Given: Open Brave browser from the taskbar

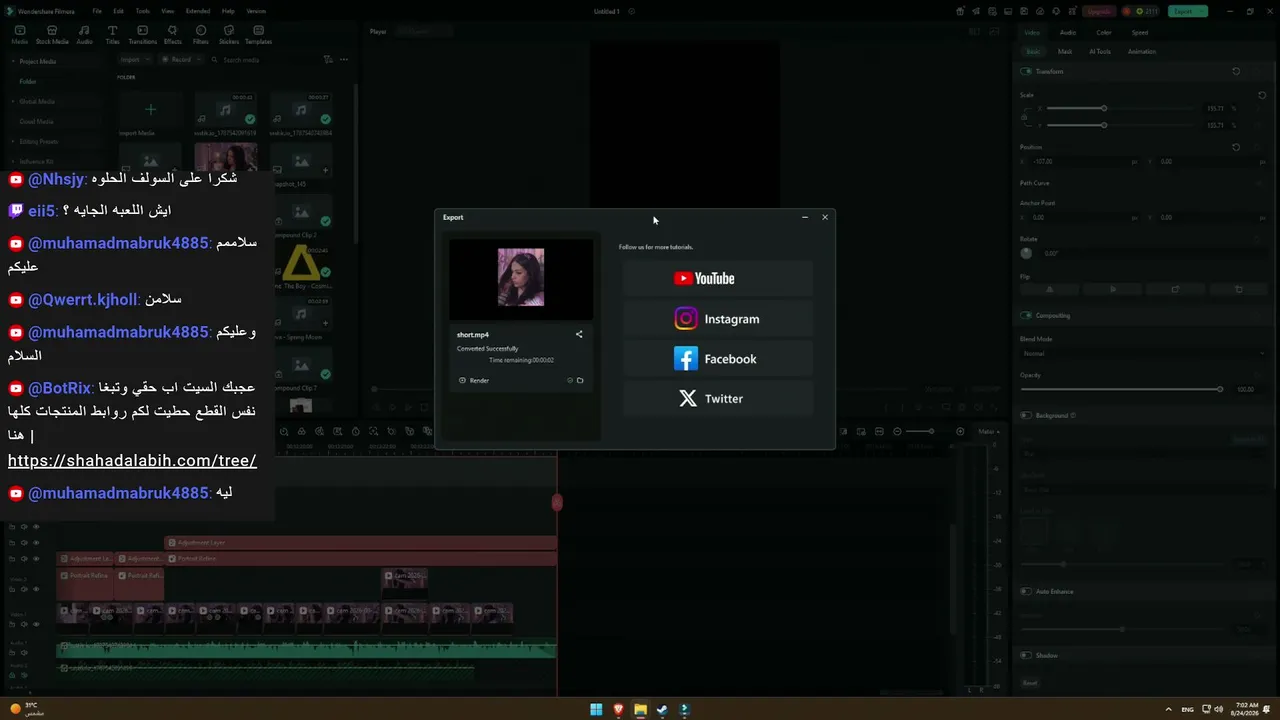Looking at the screenshot, I should tap(618, 709).
